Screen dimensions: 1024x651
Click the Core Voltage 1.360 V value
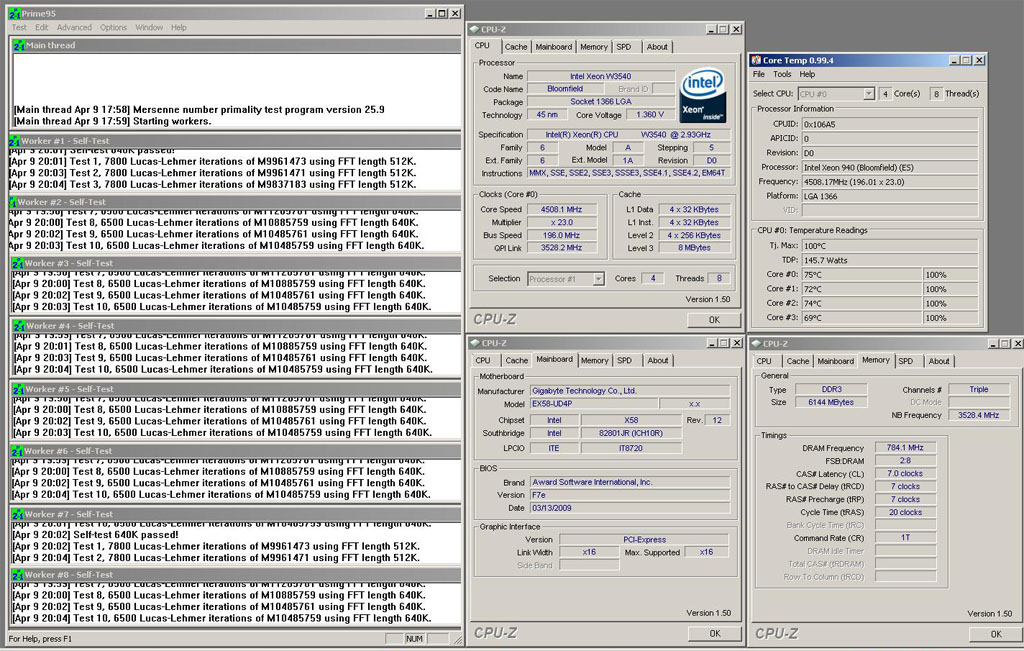pos(650,114)
